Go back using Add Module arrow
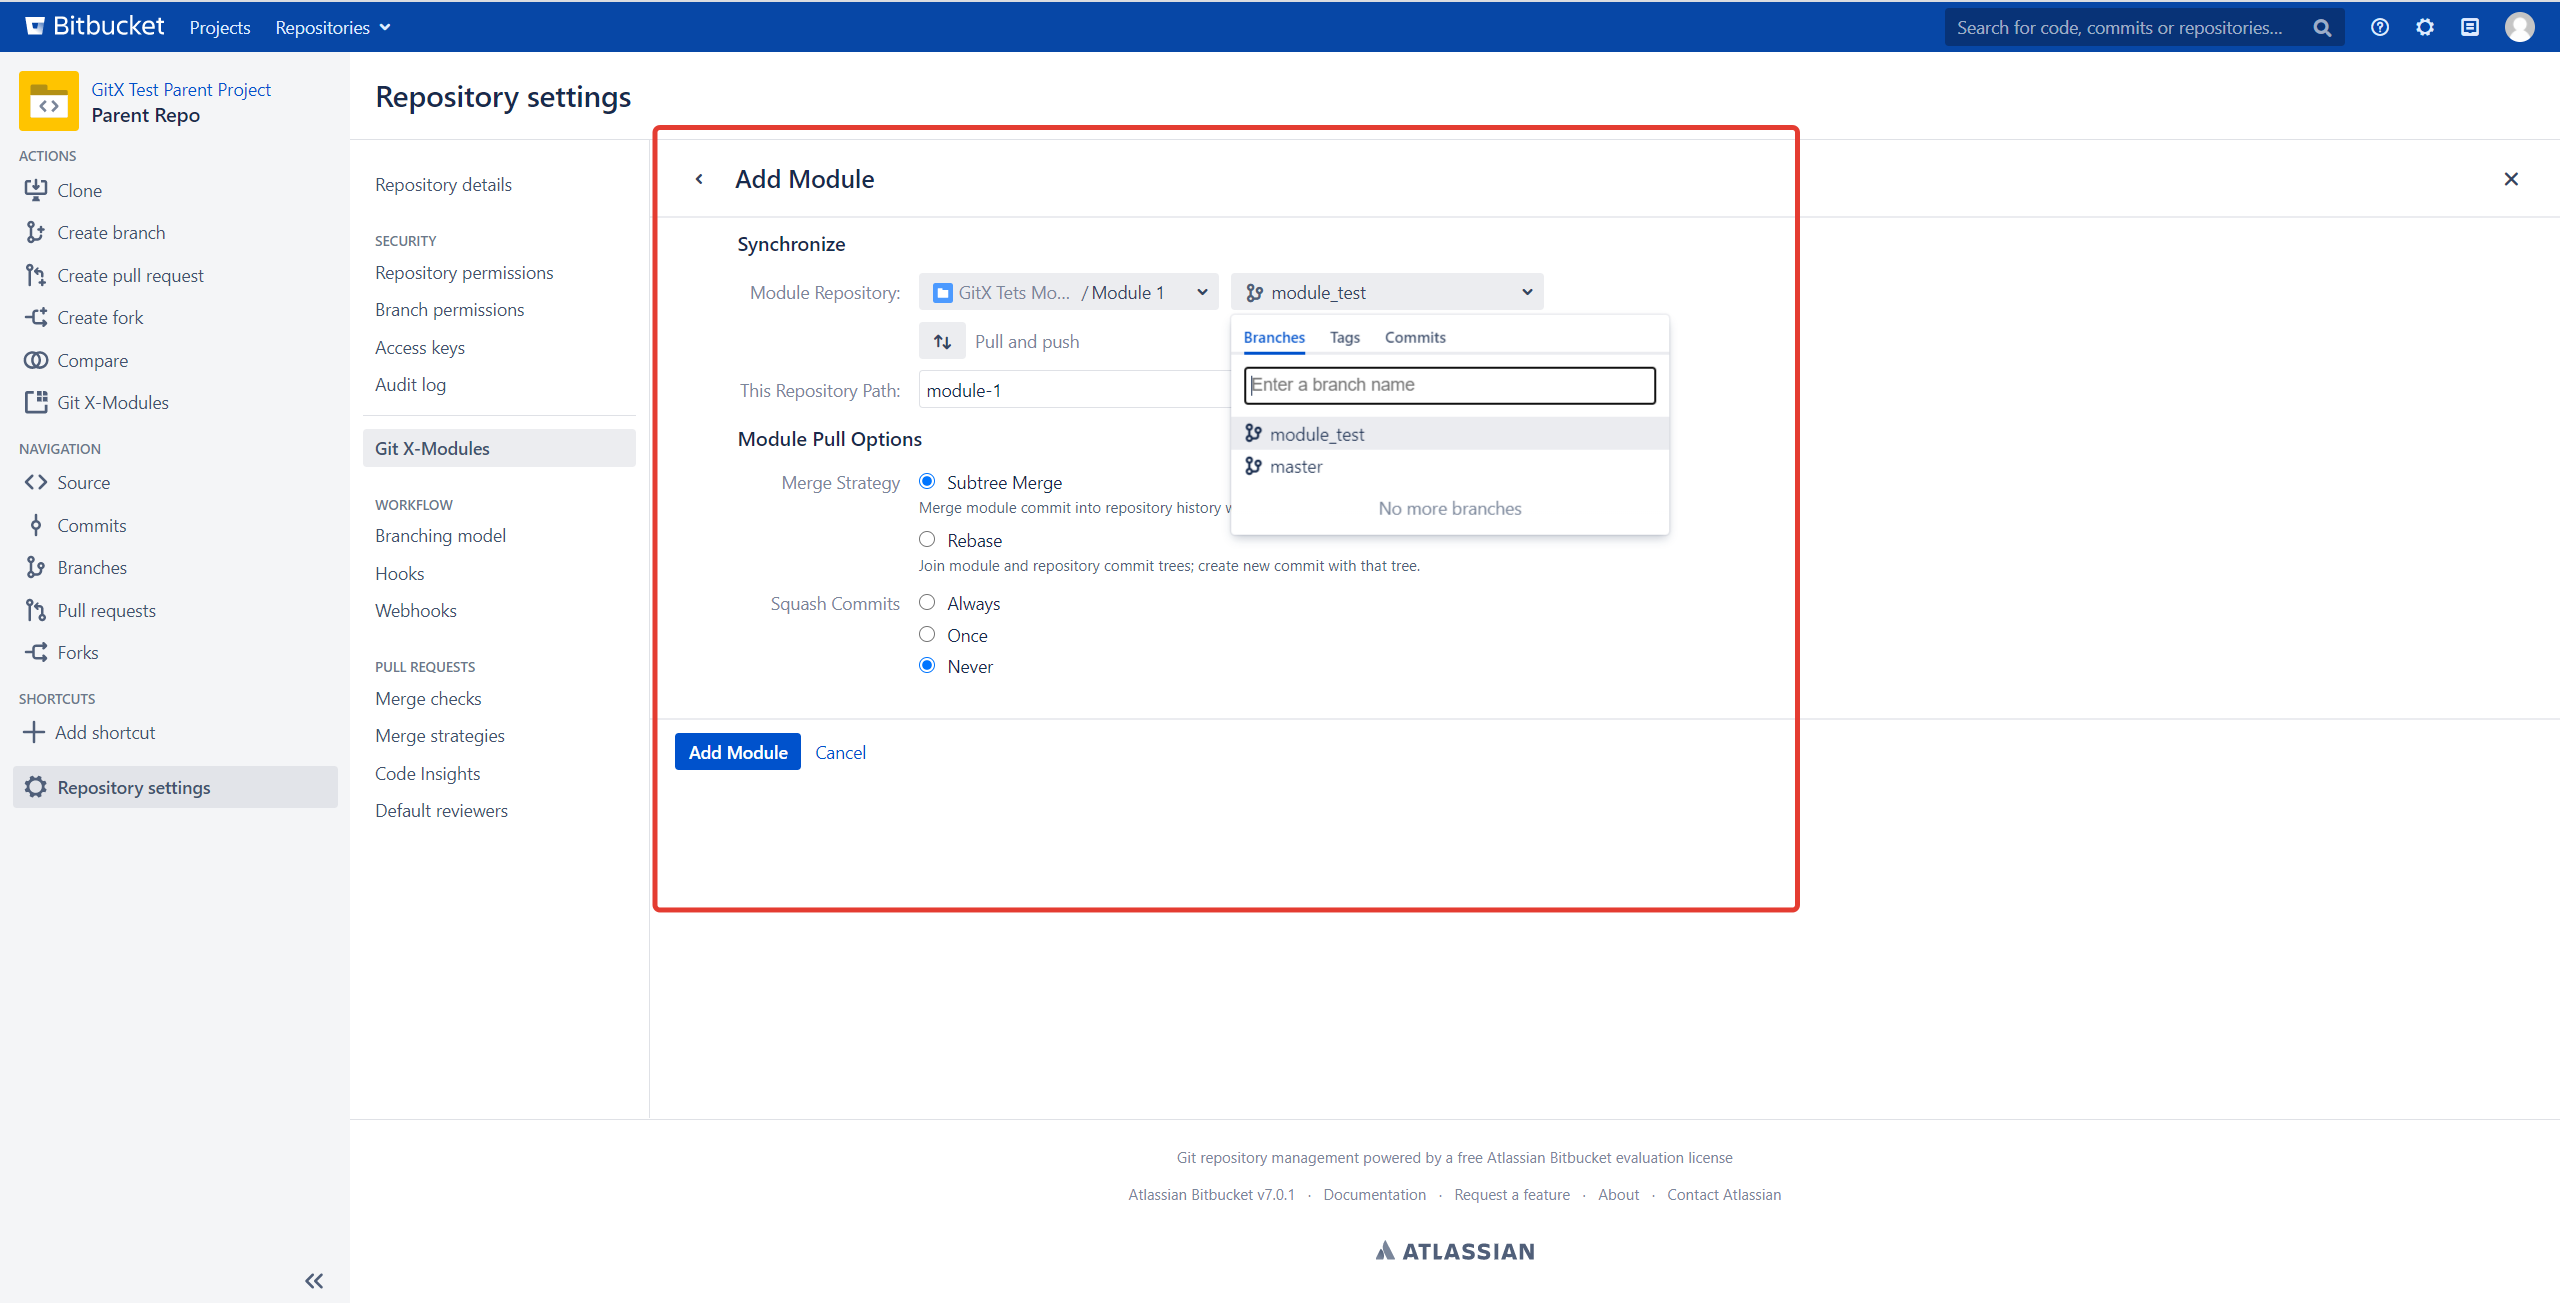This screenshot has height=1303, width=2560. [x=699, y=179]
